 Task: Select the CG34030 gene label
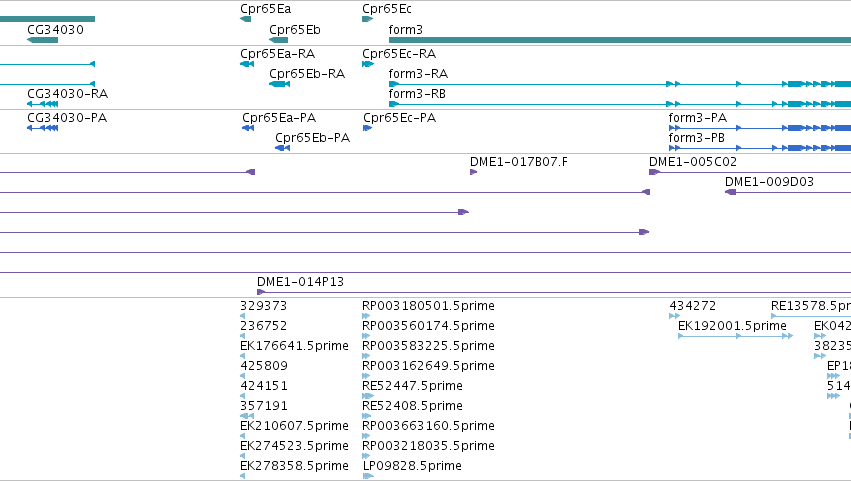(55, 30)
